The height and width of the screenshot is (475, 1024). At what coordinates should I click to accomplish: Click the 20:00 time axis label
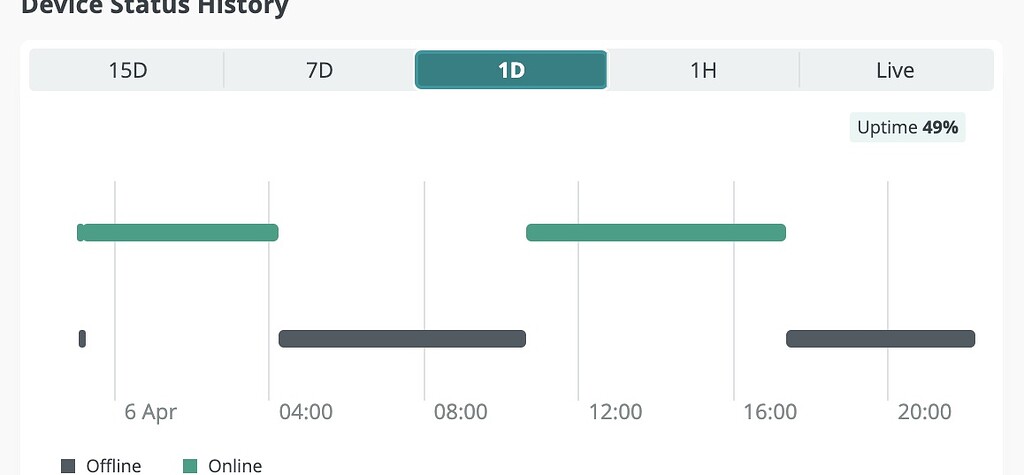924,412
